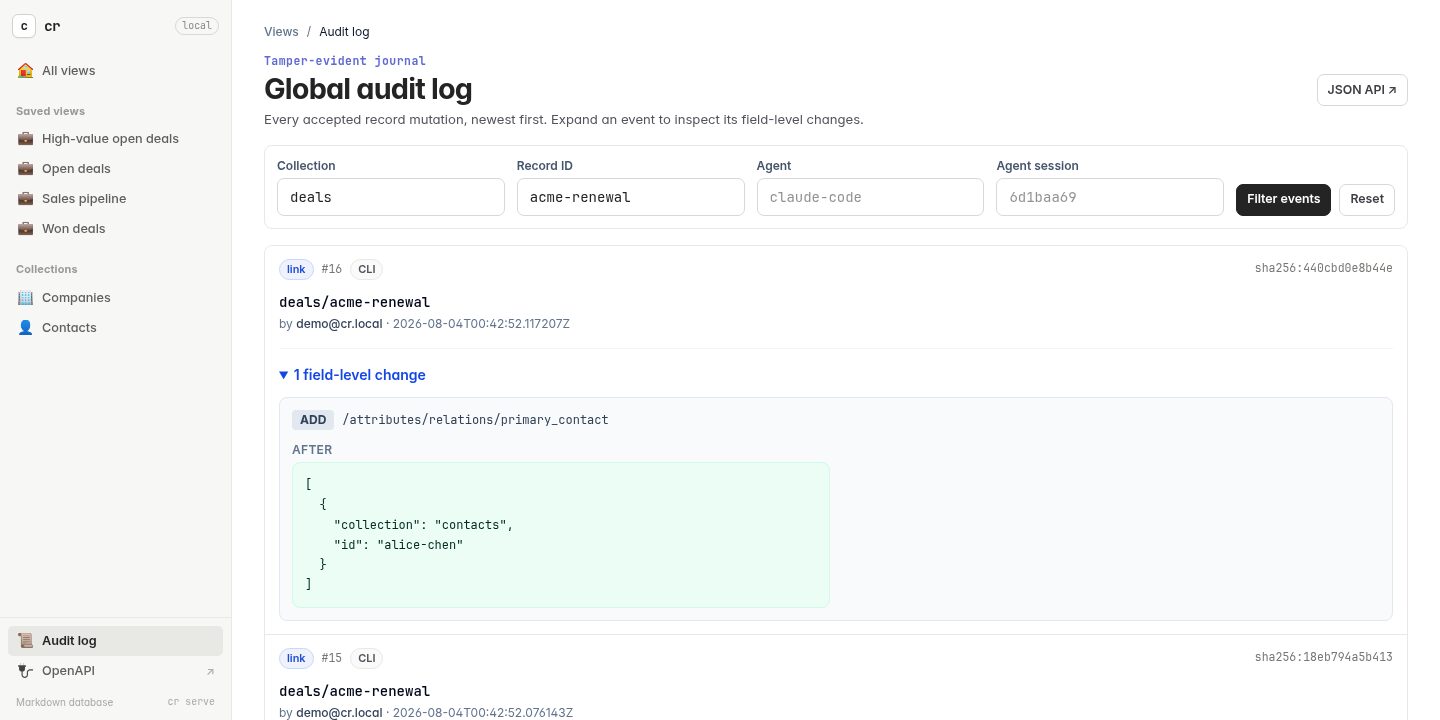Viewport: 1440px width, 720px height.
Task: Open the High-value open deals saved view
Action: [115, 139]
